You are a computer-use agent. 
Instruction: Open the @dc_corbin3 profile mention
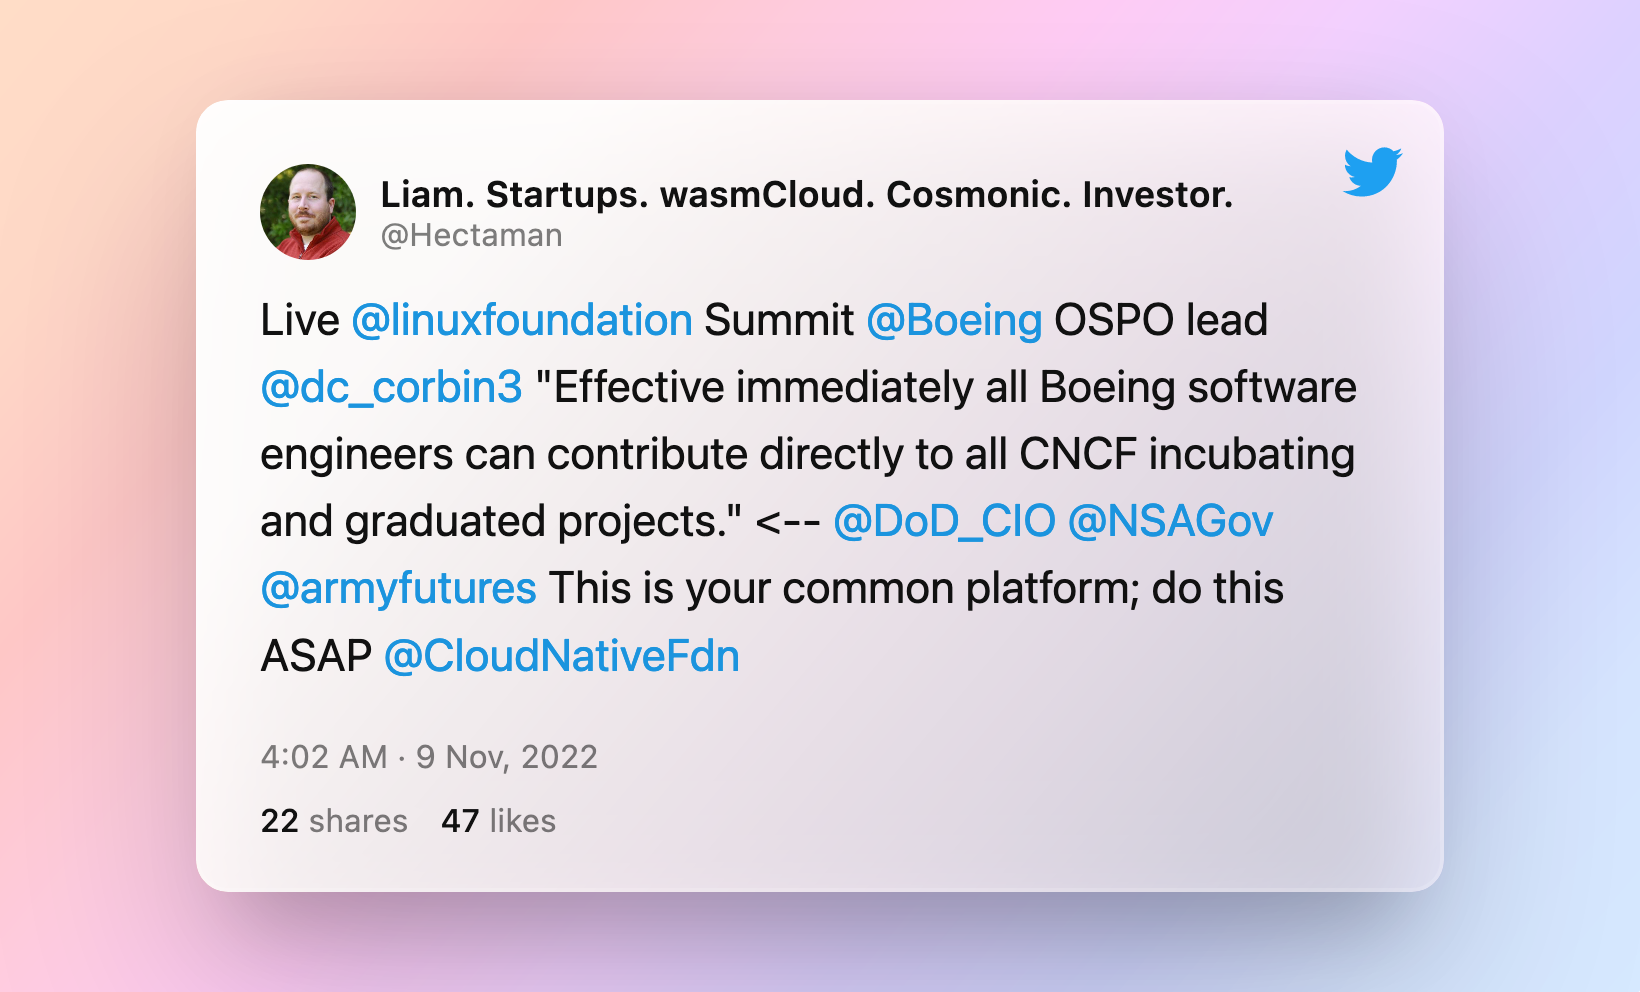tap(391, 388)
